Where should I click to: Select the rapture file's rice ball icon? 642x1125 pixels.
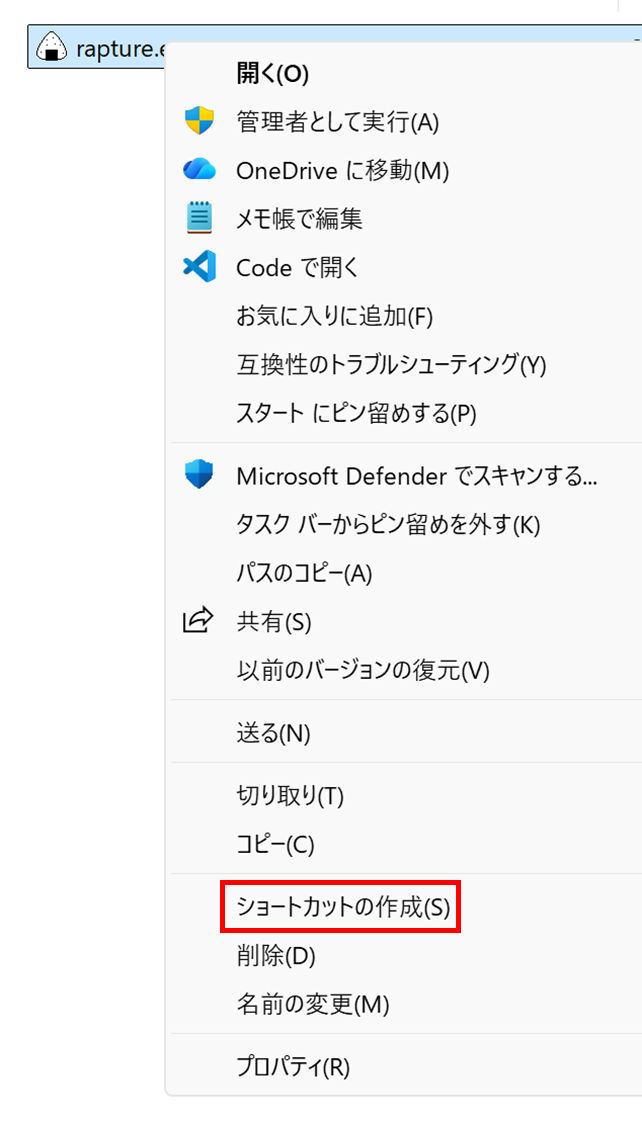click(x=52, y=47)
